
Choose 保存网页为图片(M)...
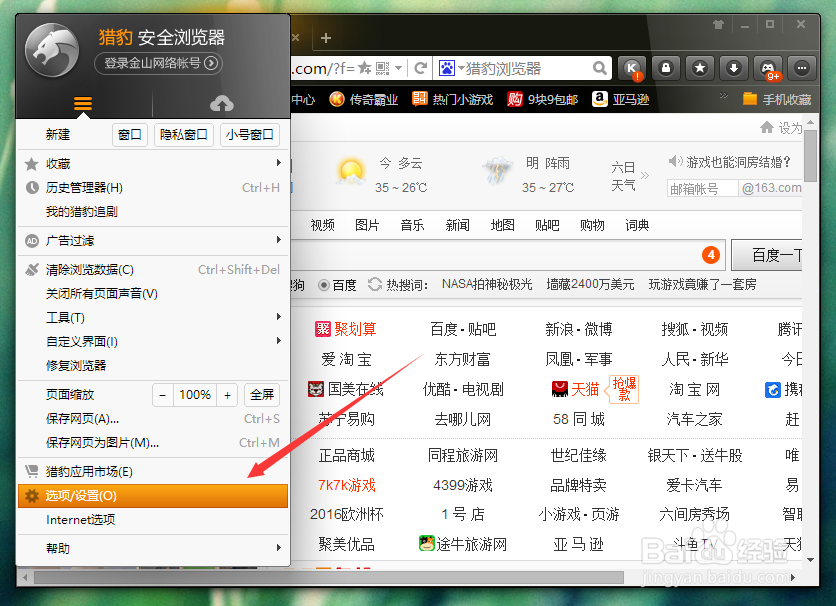pyautogui.click(x=153, y=442)
